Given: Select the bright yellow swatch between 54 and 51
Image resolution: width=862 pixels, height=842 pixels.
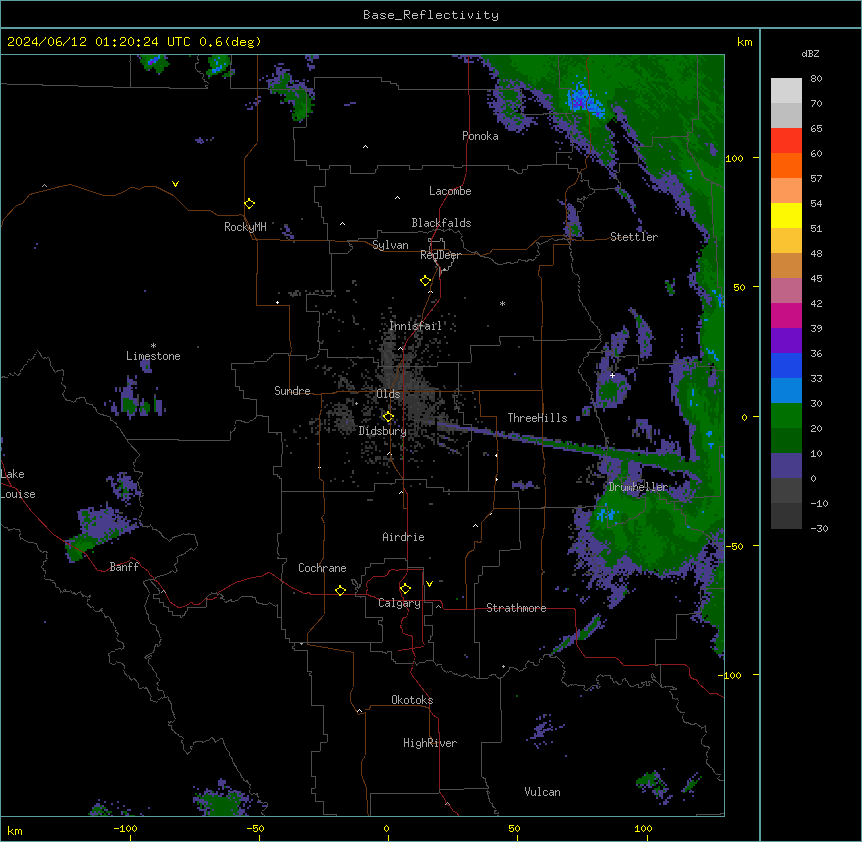Looking at the screenshot, I should click(786, 215).
